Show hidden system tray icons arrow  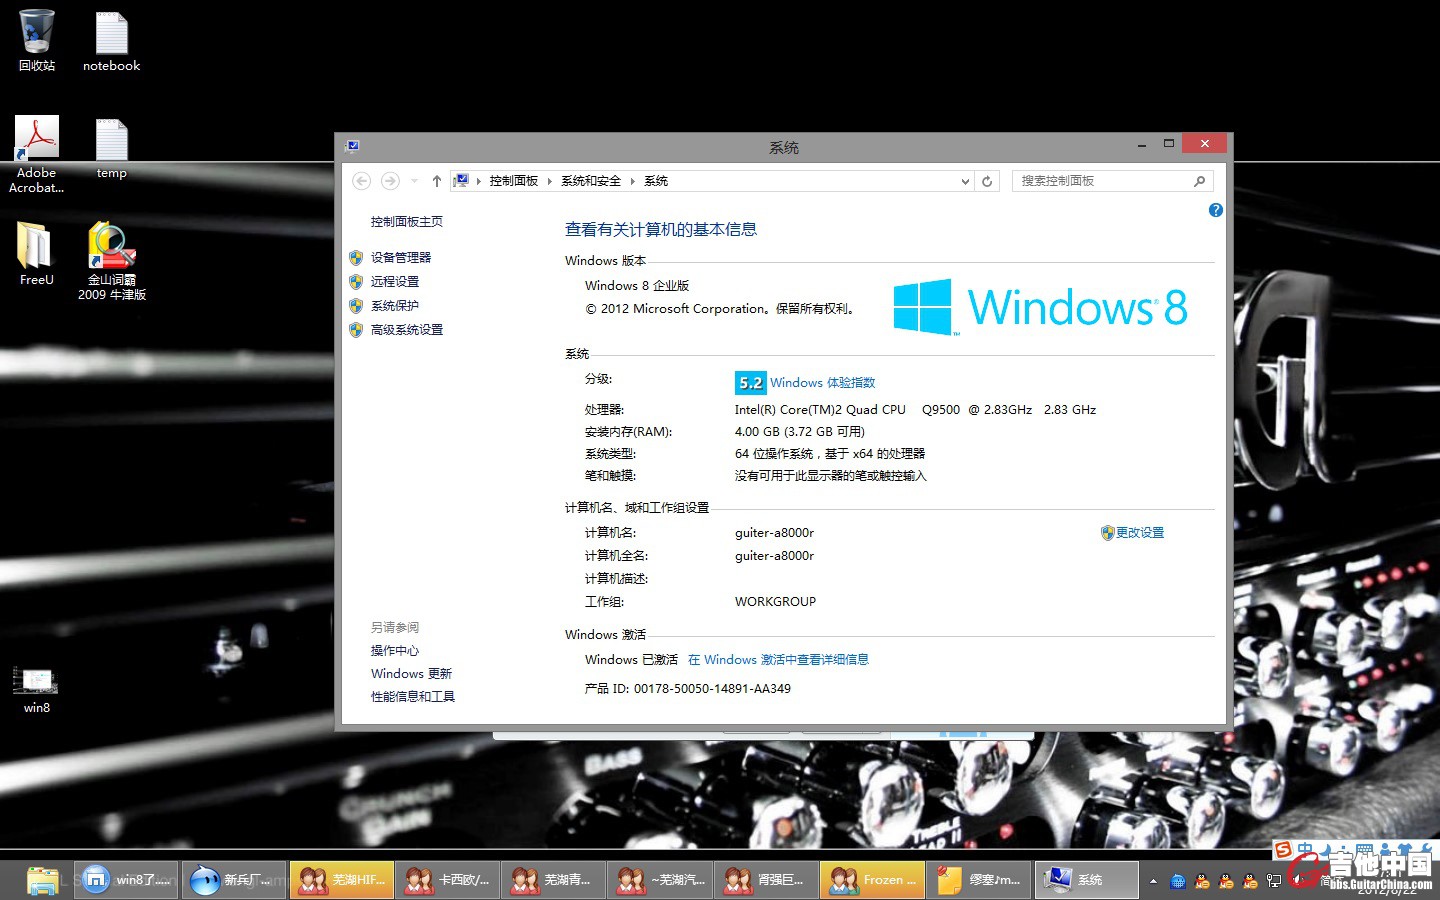[1153, 881]
